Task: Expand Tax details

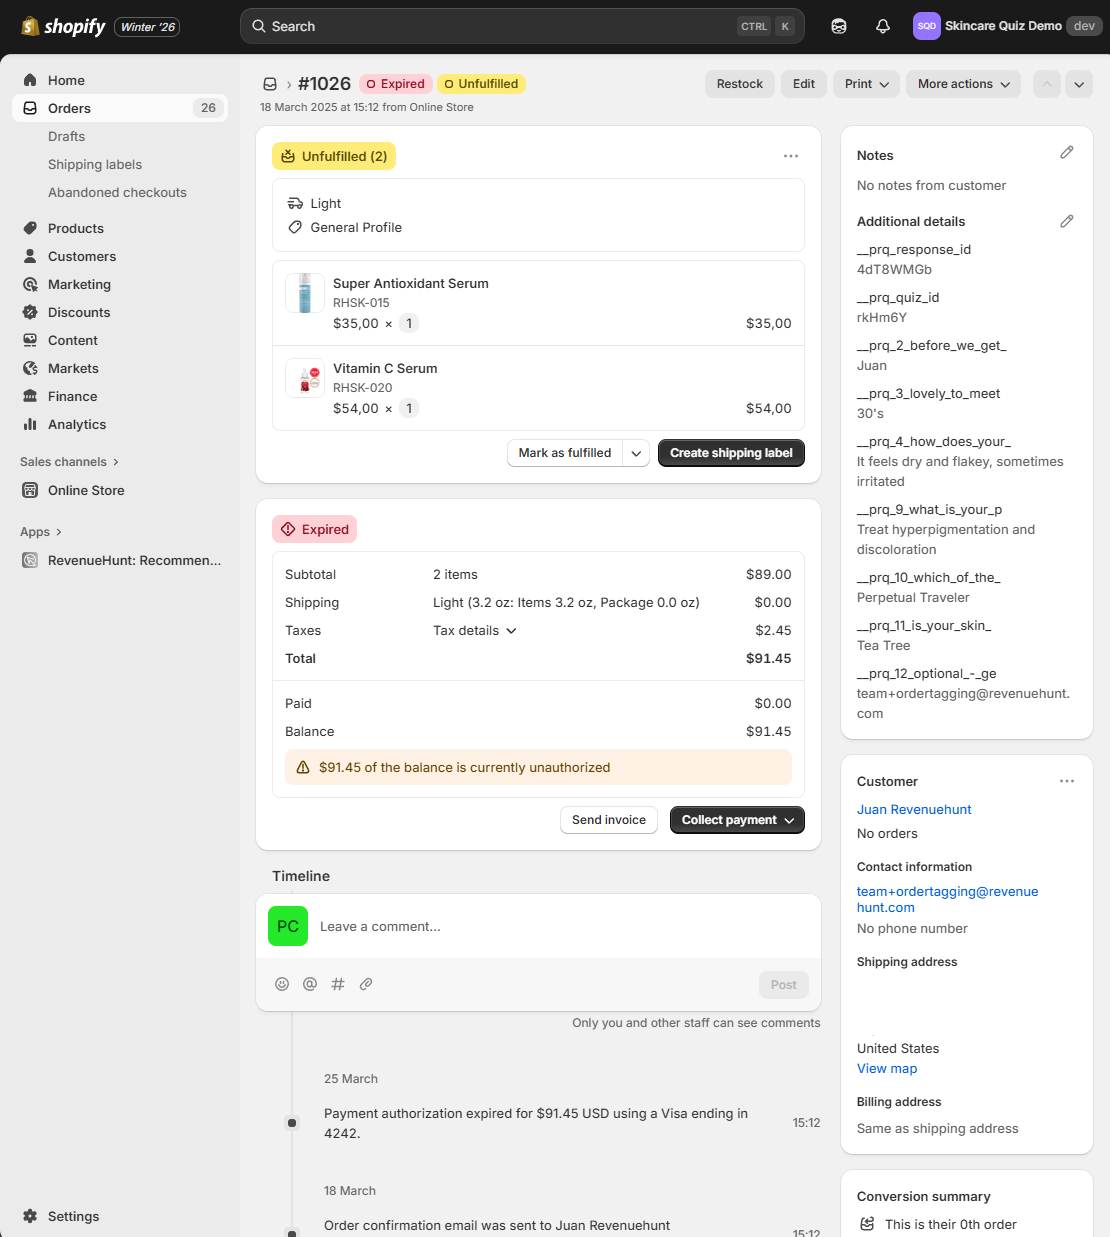Action: [x=475, y=631]
